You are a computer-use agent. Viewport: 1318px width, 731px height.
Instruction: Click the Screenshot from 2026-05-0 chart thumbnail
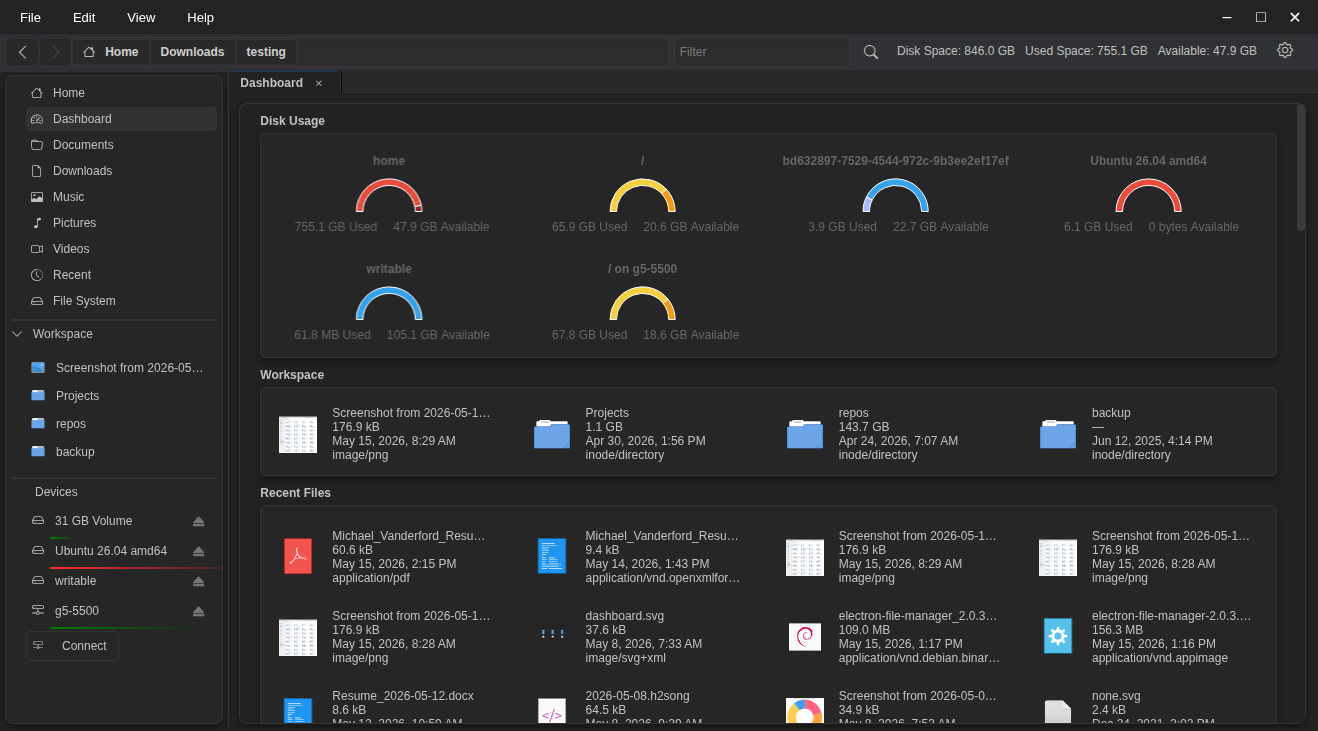coord(805,711)
